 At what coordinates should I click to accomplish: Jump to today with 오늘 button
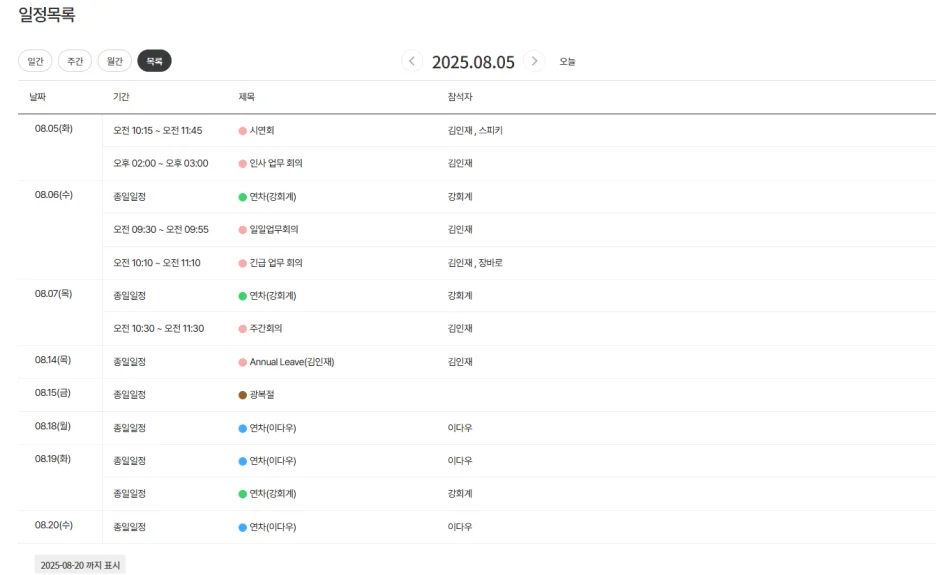[x=567, y=62]
